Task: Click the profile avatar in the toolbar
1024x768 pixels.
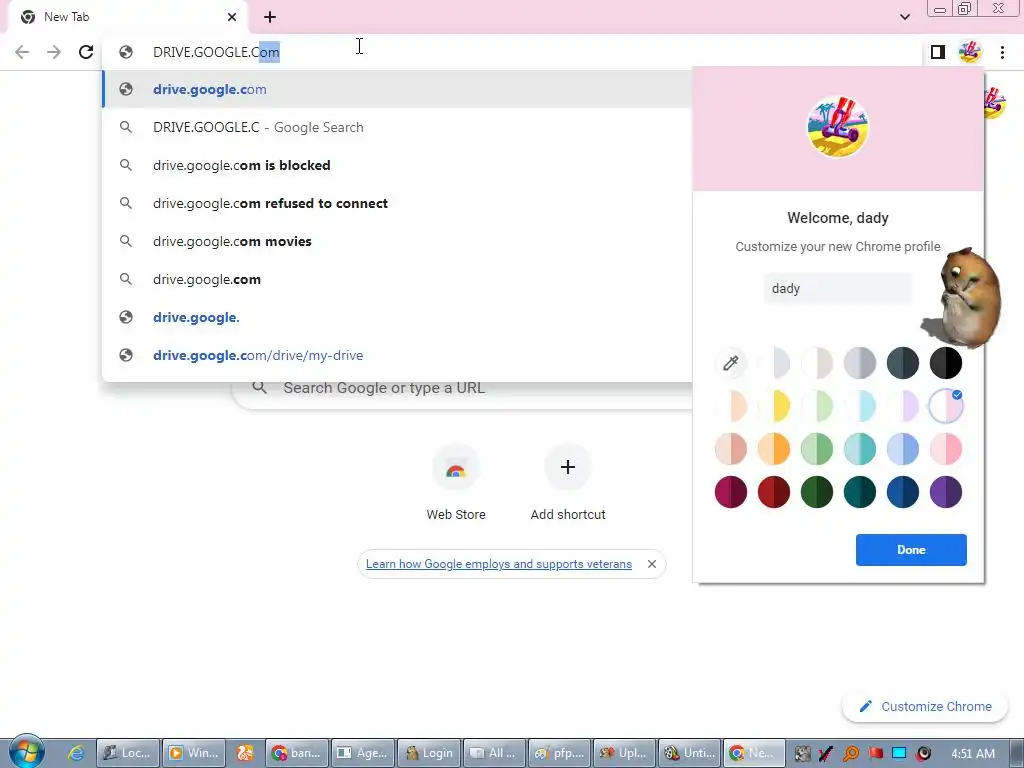Action: tap(970, 52)
